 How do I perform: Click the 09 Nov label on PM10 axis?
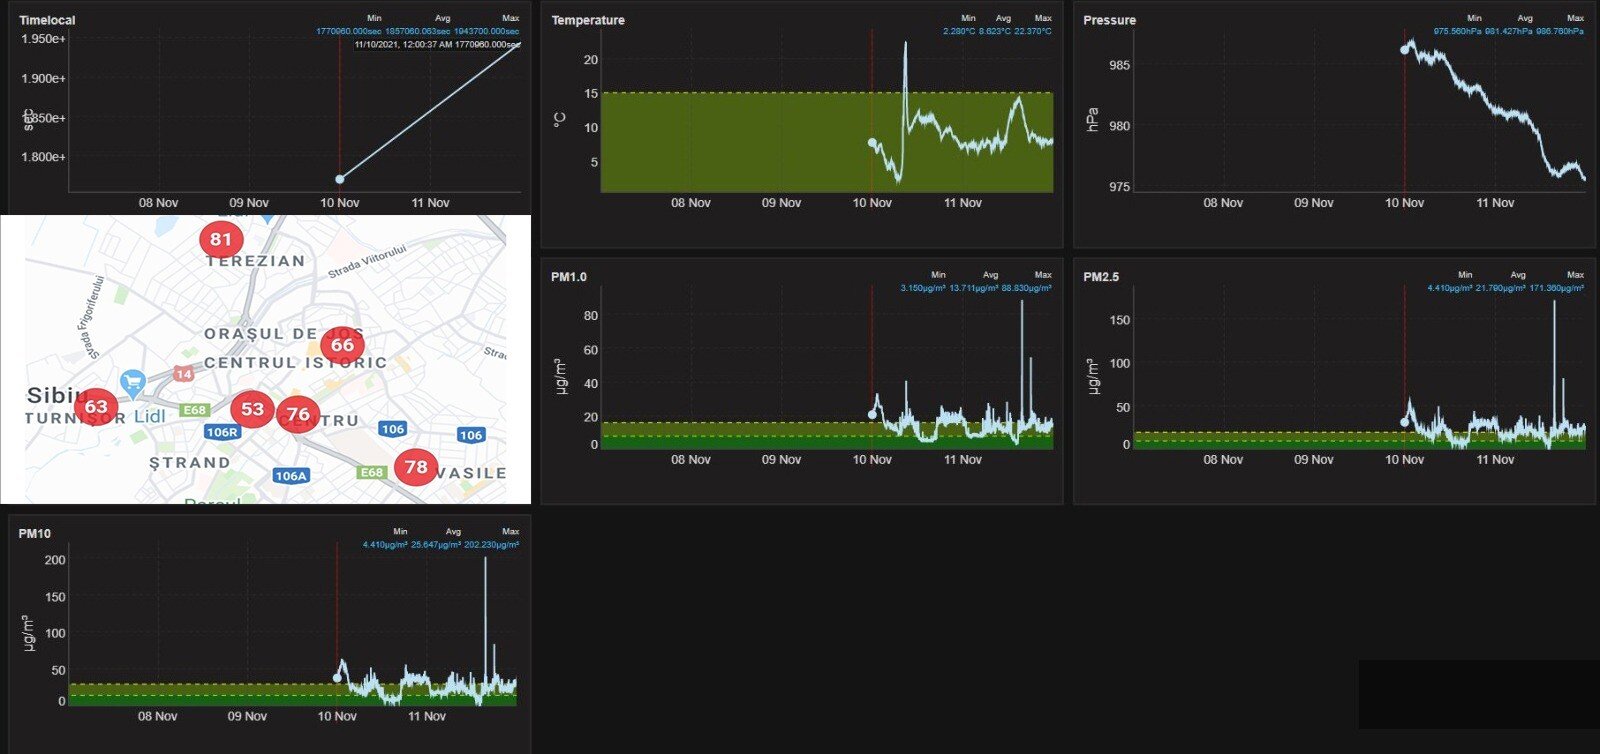(x=247, y=716)
